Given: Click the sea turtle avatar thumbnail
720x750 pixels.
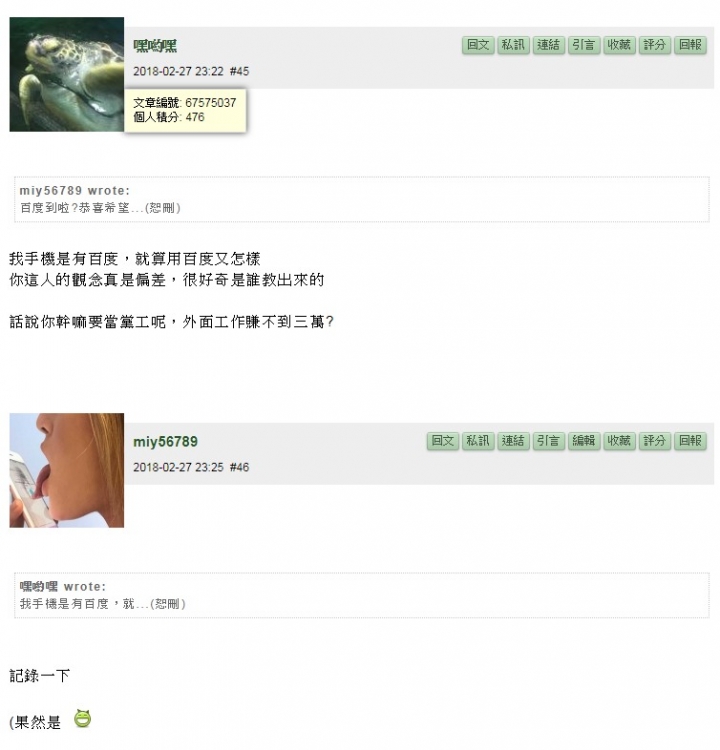Looking at the screenshot, I should 66,75.
